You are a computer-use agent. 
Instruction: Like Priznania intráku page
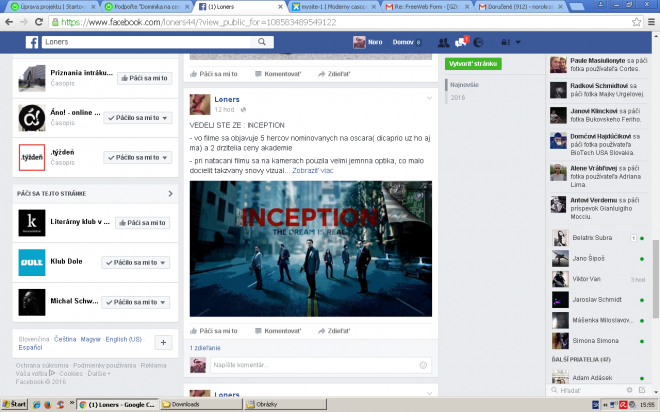pos(144,78)
